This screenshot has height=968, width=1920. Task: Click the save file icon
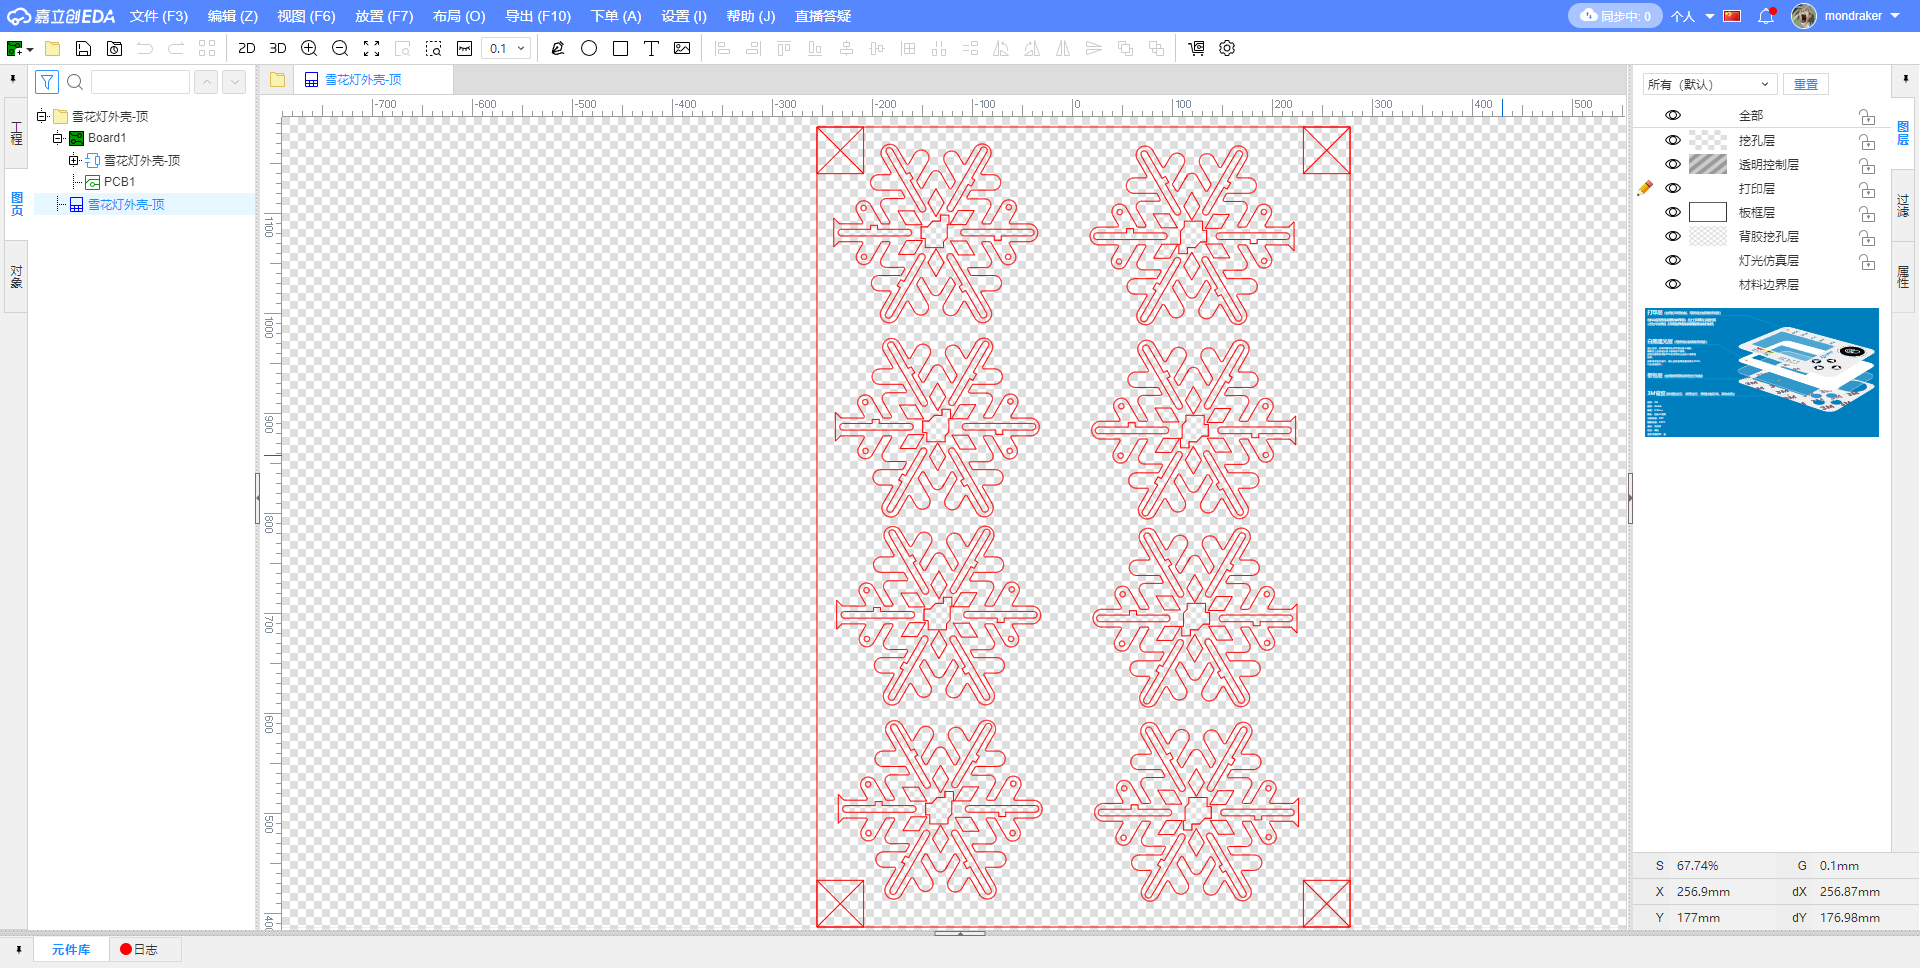click(x=84, y=48)
